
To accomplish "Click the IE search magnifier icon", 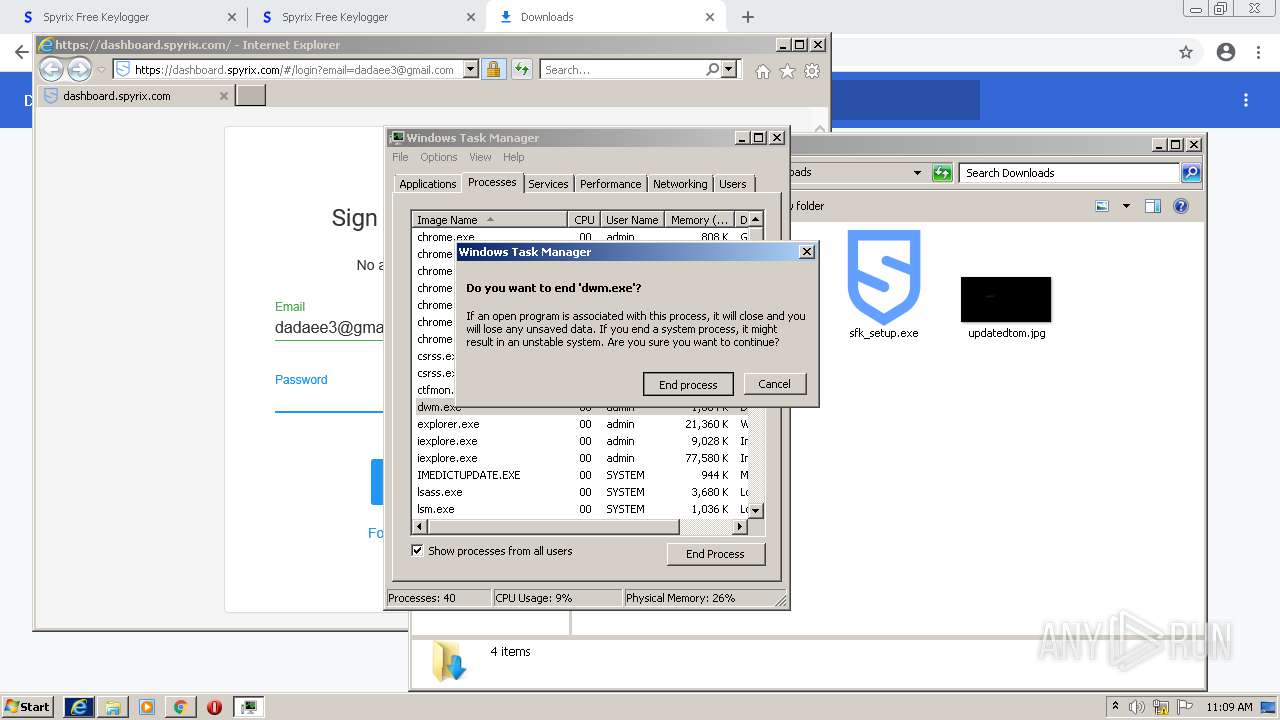I will (712, 70).
